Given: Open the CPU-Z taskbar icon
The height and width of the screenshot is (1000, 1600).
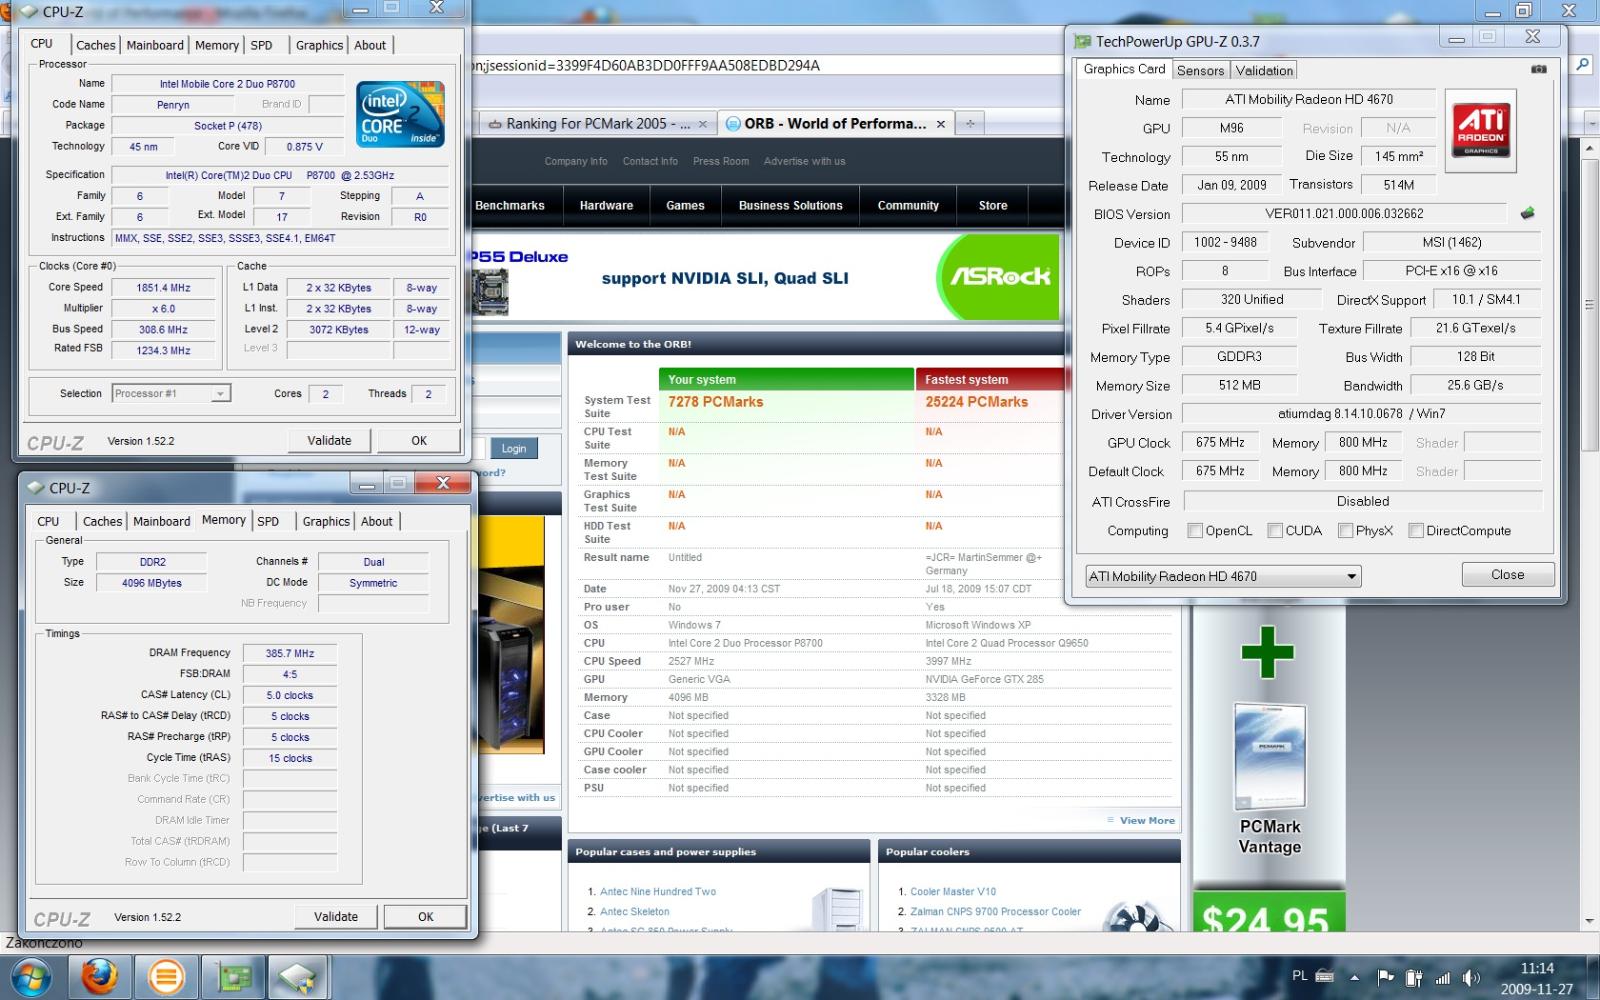Looking at the screenshot, I should click(x=297, y=977).
